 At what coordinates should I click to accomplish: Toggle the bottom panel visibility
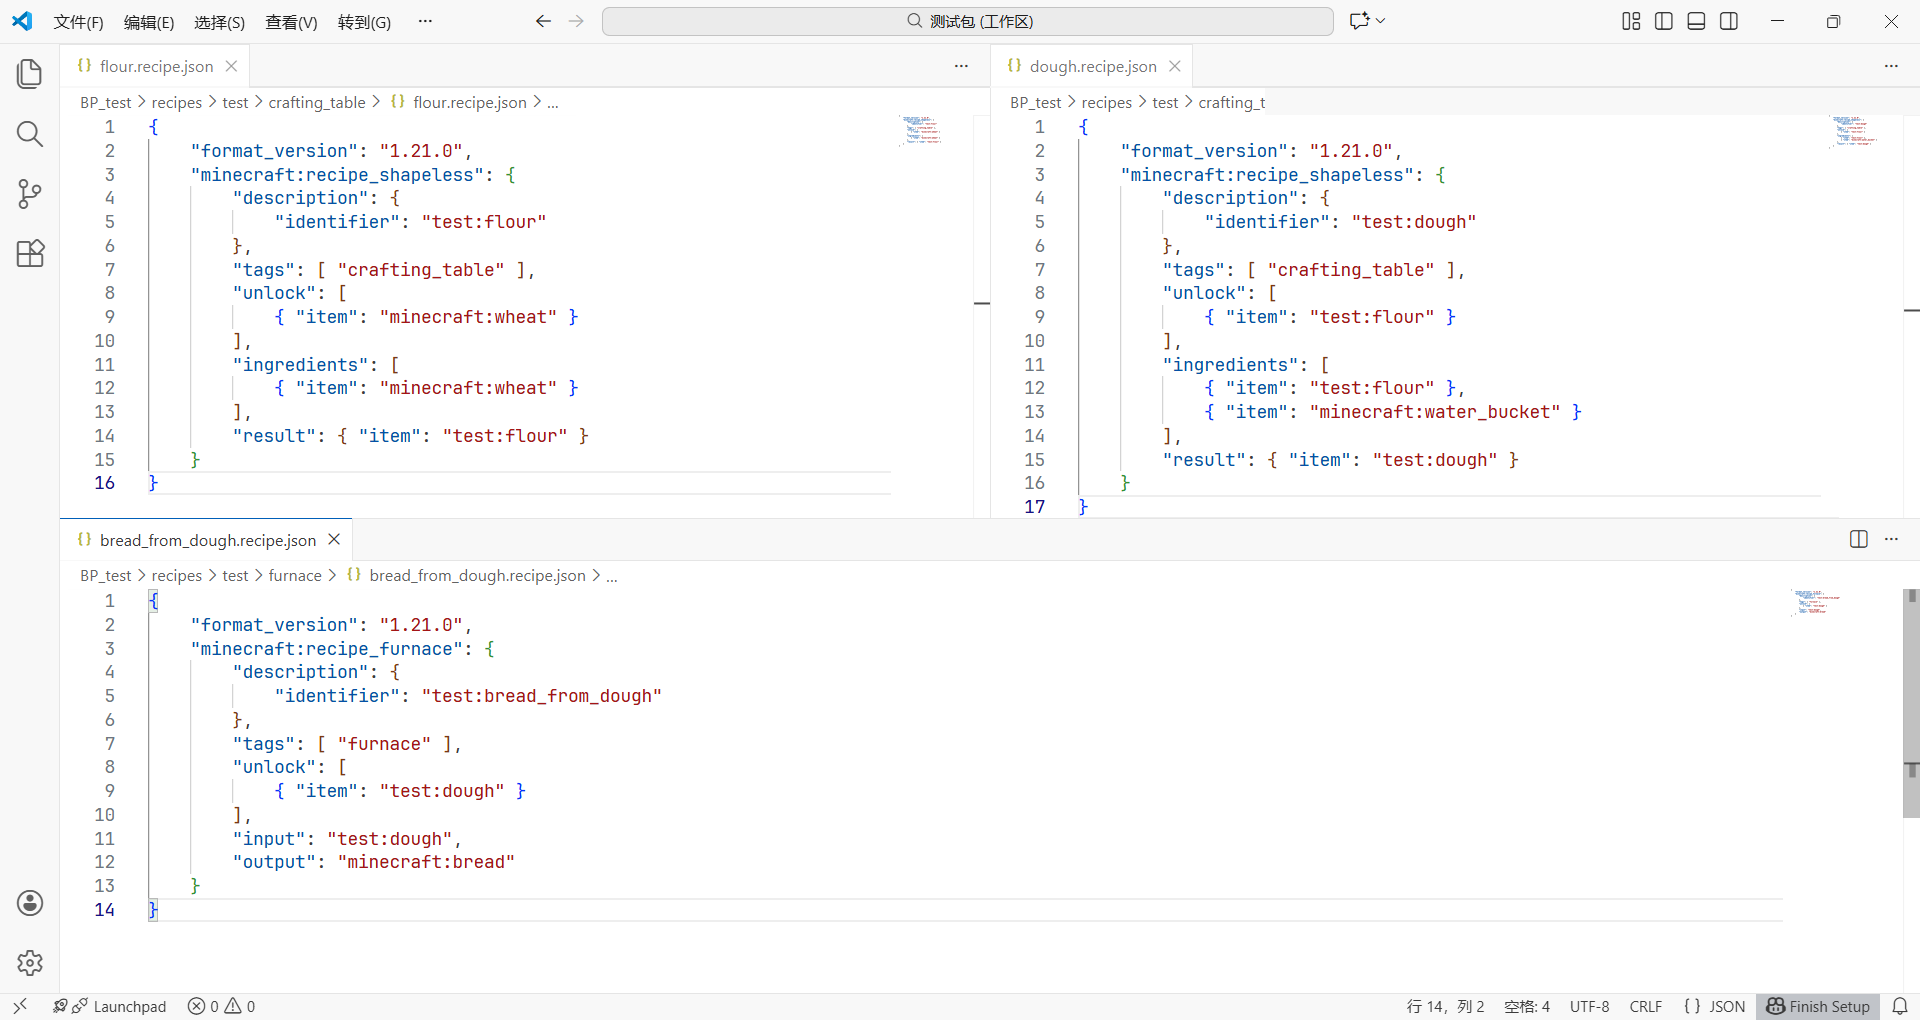click(1696, 21)
